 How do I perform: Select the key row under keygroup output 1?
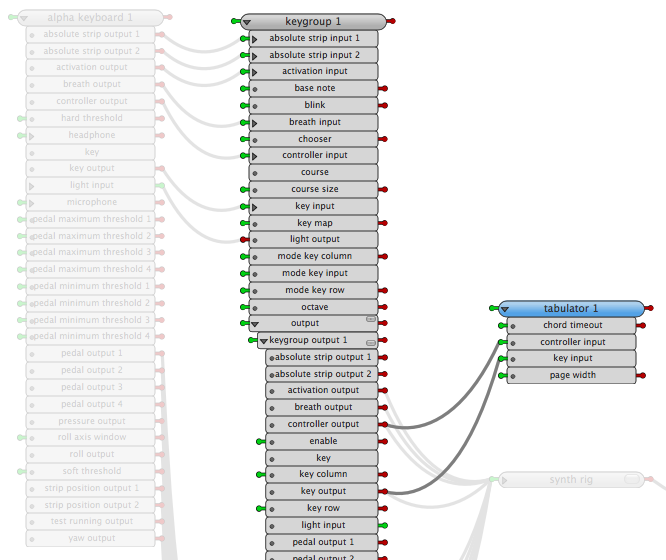[322, 458]
